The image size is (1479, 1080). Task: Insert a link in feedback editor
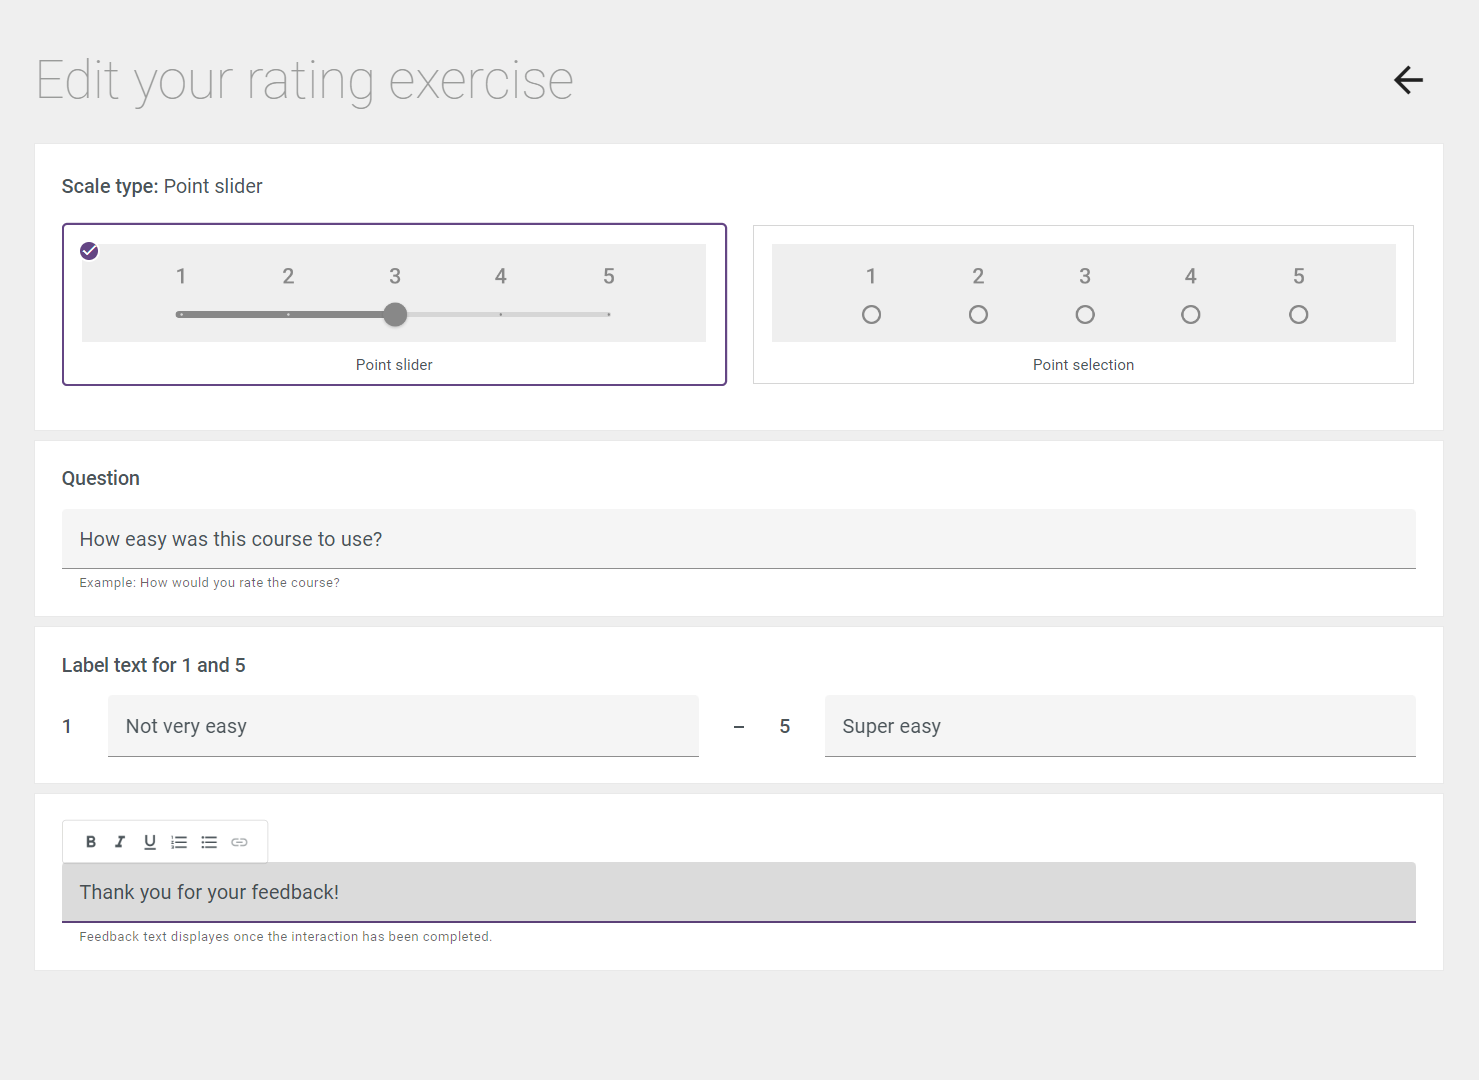[239, 842]
